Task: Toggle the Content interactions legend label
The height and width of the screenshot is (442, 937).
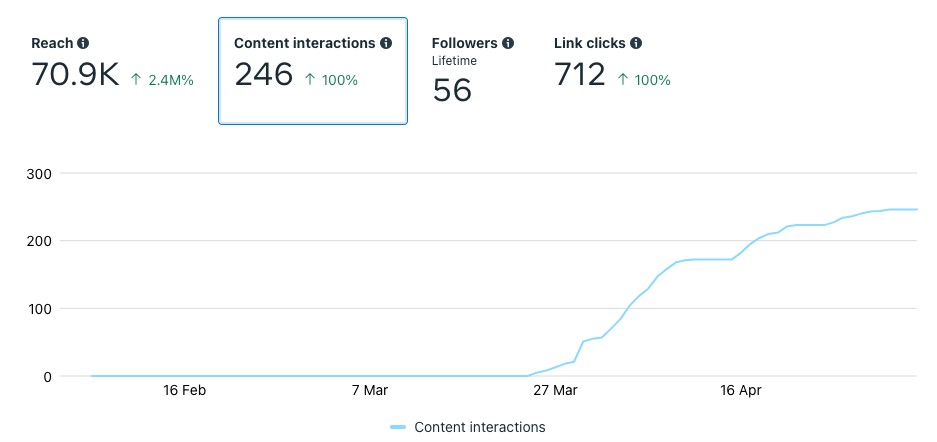Action: 479,427
